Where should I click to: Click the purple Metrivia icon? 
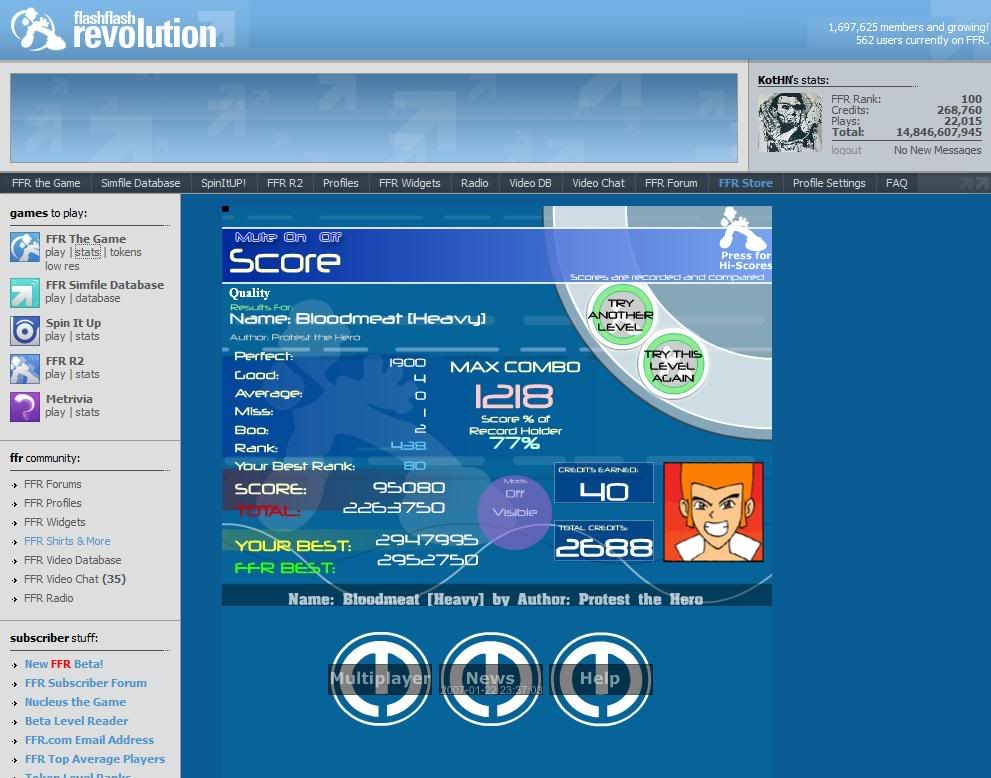click(x=25, y=406)
